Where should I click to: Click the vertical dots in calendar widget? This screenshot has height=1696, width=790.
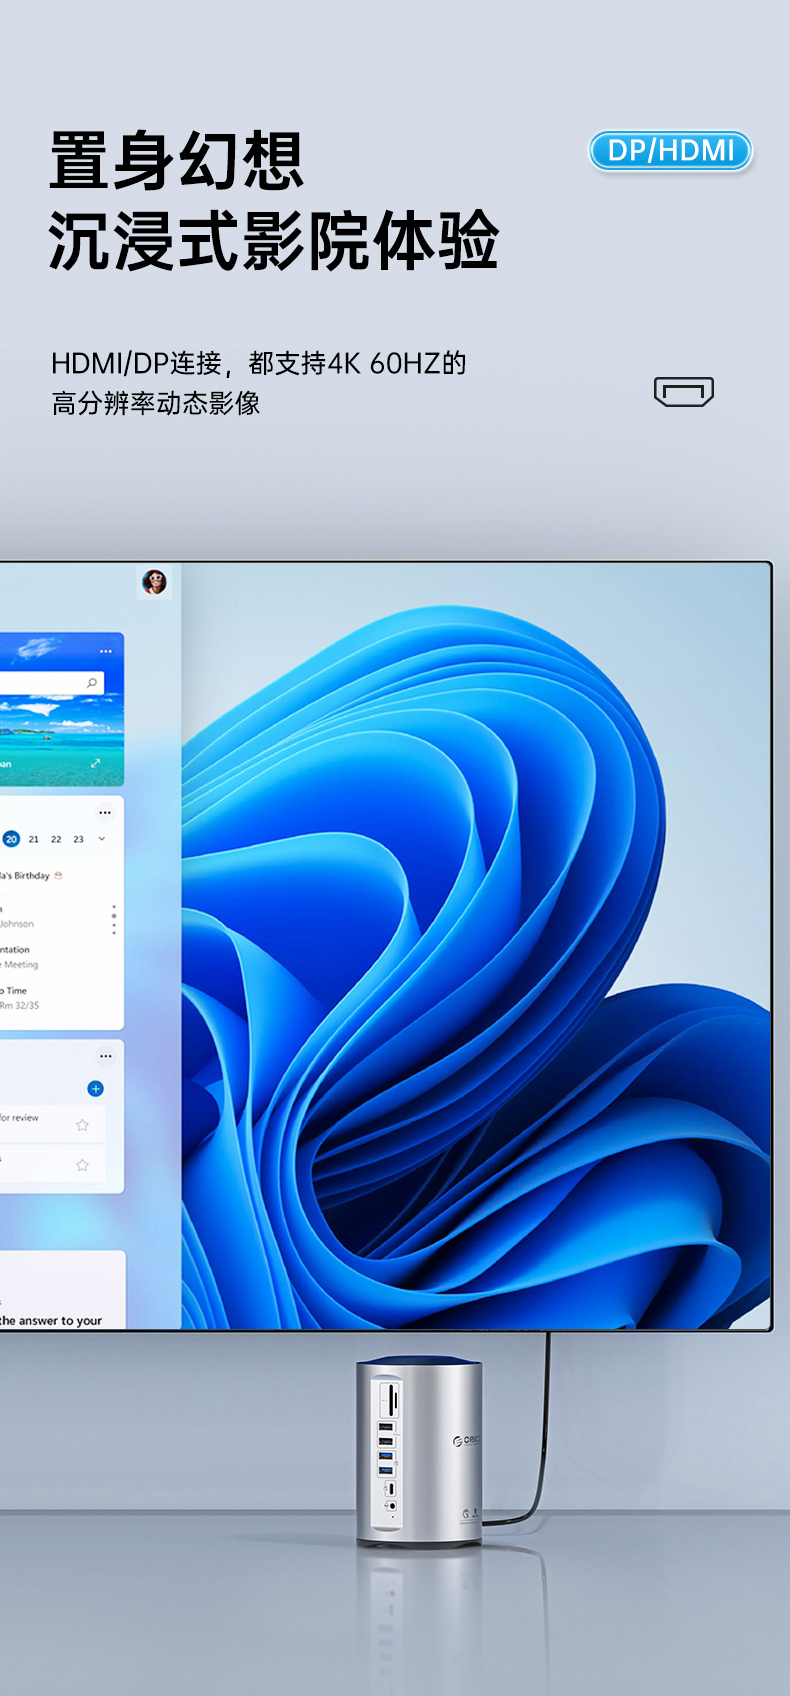pos(114,920)
